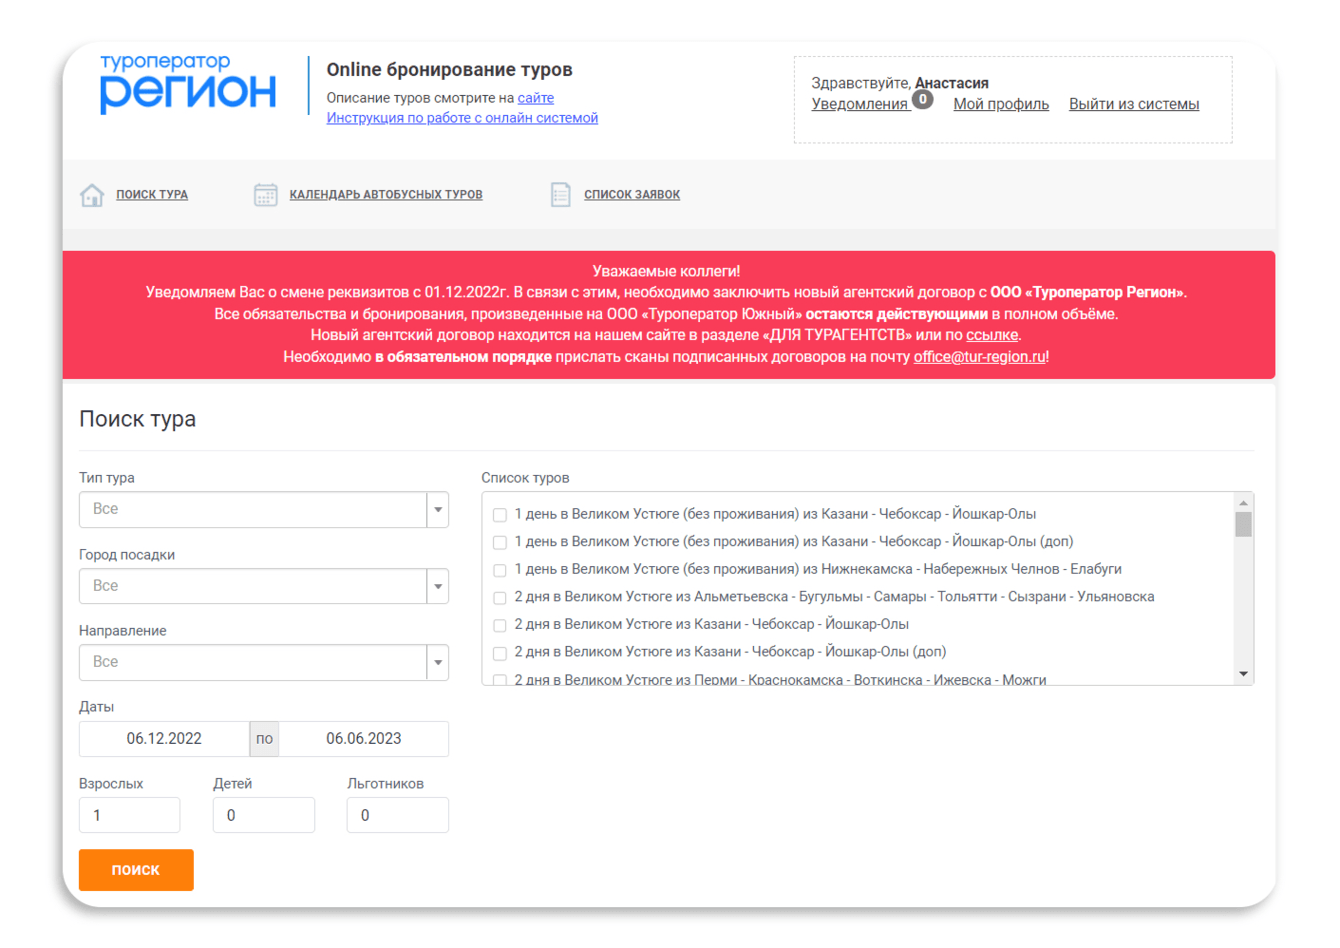Screen dimensions: 1340x948
Task: Follow the ссылке link in the red notice
Action: (x=992, y=335)
